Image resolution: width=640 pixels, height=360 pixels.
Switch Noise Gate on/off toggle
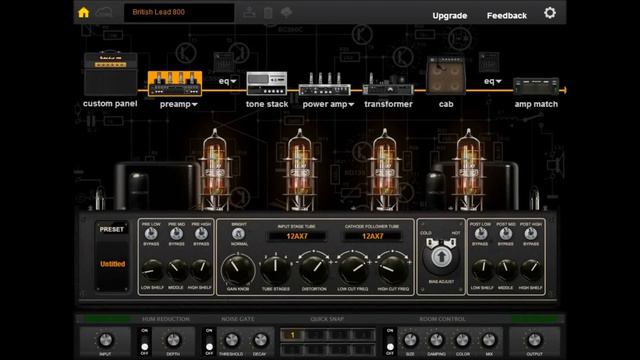click(x=209, y=341)
